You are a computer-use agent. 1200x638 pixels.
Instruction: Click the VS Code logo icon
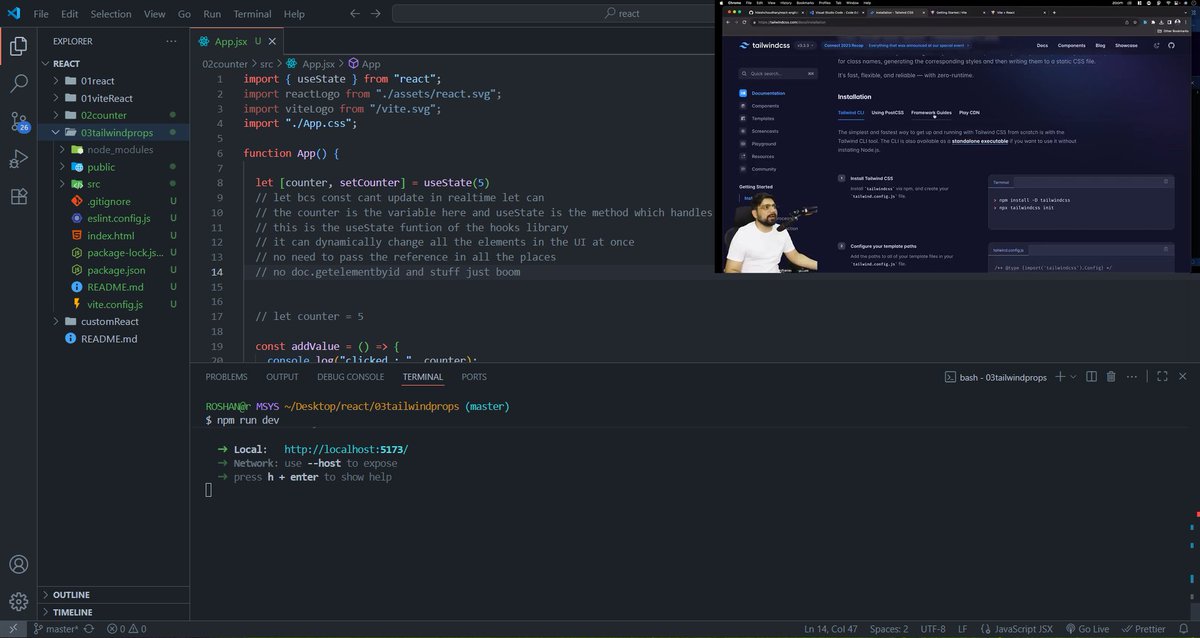click(x=13, y=14)
